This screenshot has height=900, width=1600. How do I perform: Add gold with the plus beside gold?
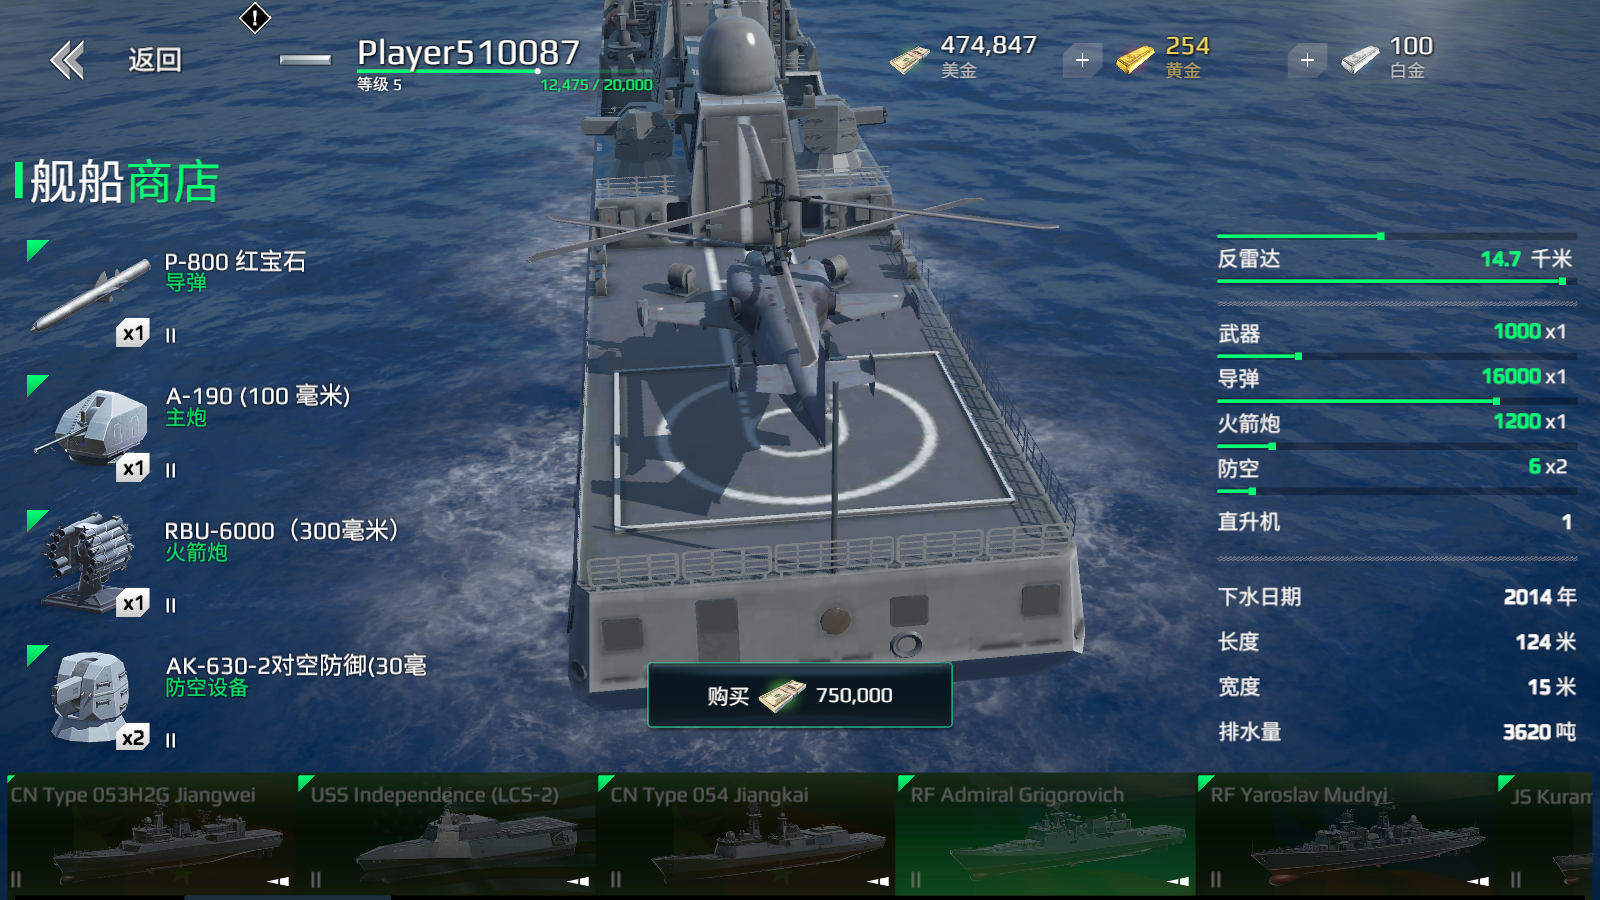click(1307, 60)
